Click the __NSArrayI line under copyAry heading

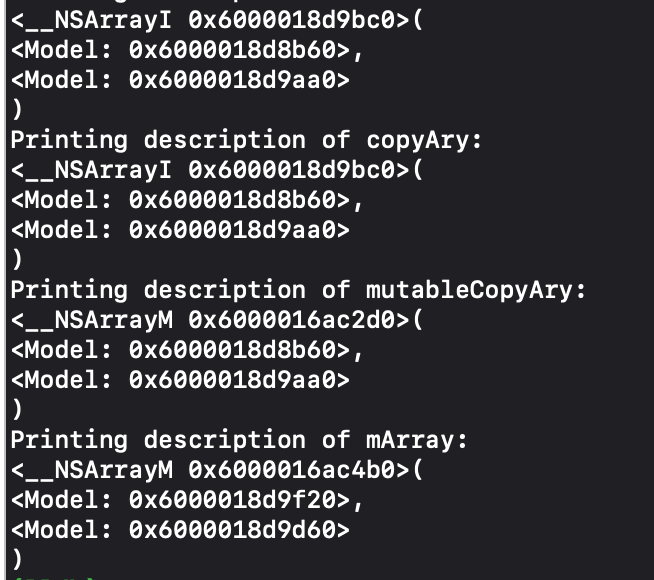(x=217, y=170)
